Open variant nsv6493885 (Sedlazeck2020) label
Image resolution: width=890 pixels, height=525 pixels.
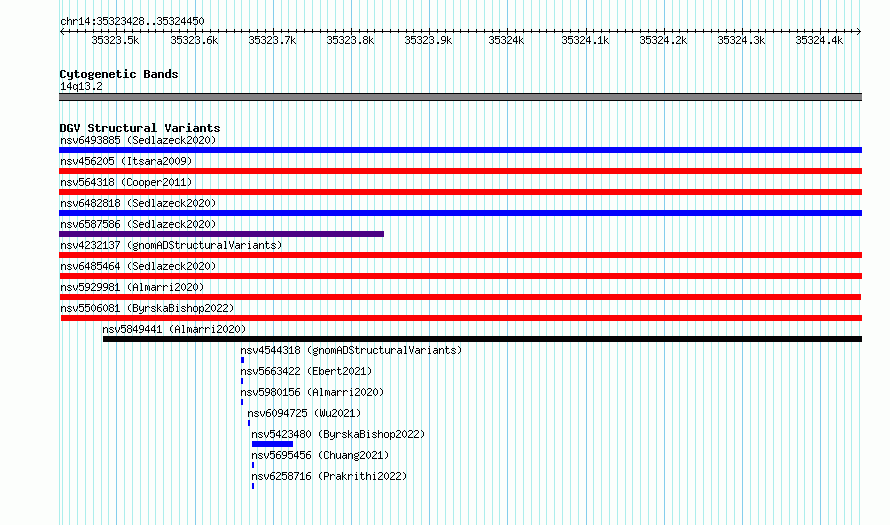pos(138,140)
